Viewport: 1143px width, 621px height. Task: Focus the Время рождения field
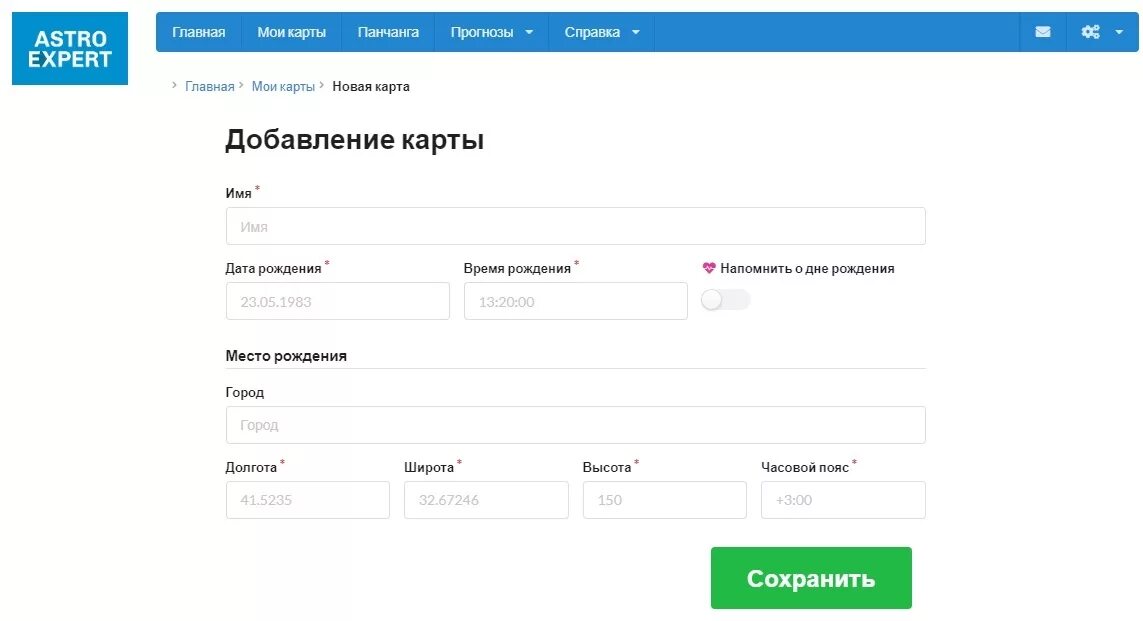[x=576, y=301]
